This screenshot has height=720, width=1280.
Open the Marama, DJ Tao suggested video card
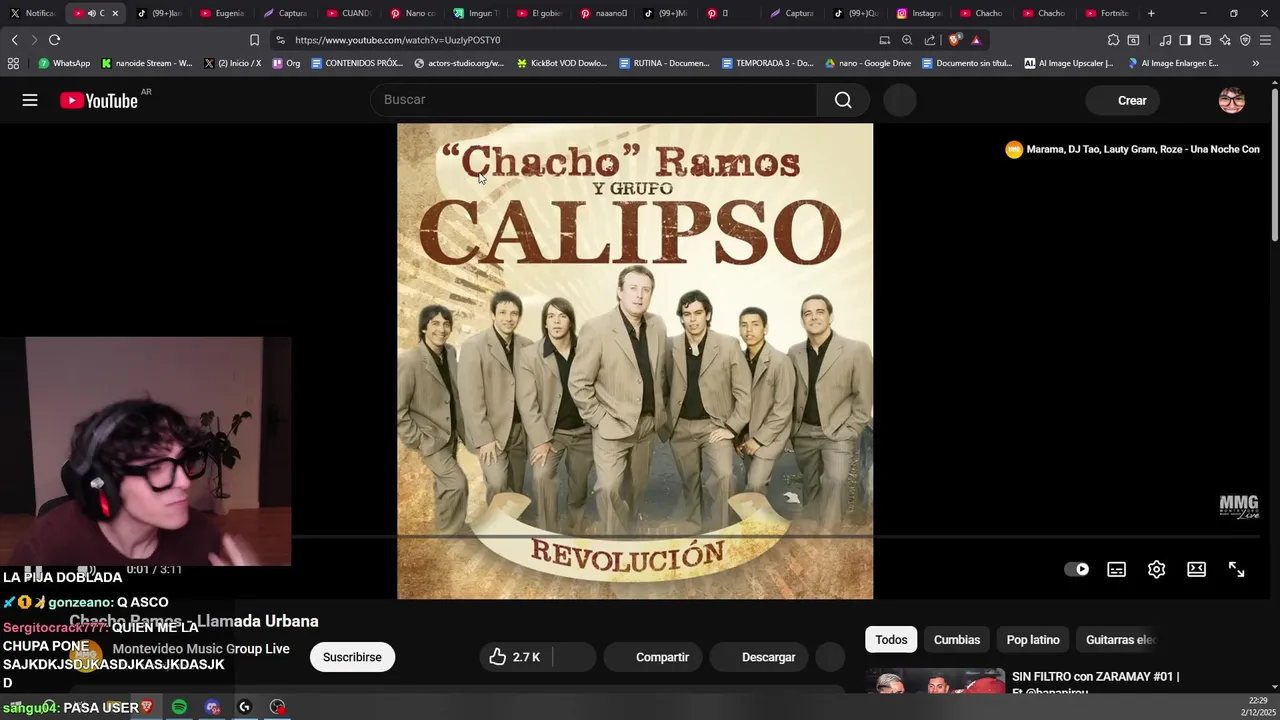click(1132, 149)
